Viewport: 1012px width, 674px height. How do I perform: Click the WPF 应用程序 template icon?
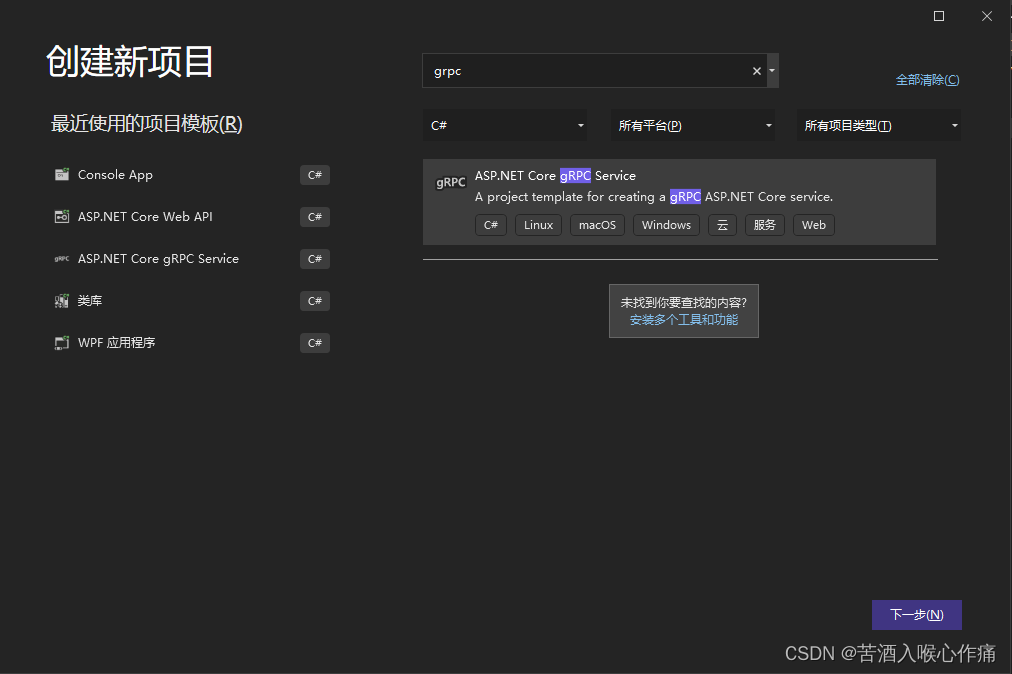click(x=61, y=342)
